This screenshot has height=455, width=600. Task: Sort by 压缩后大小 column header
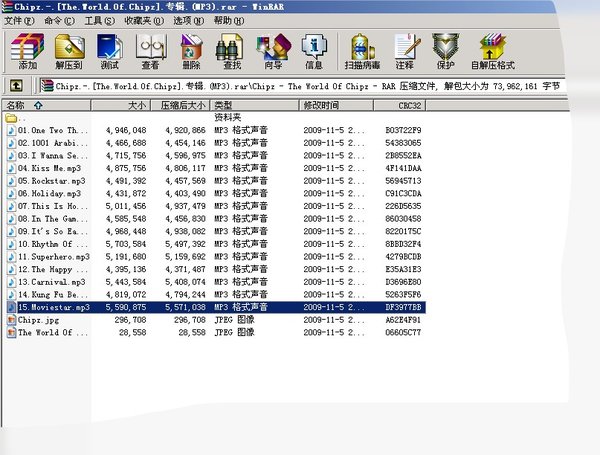click(x=180, y=105)
